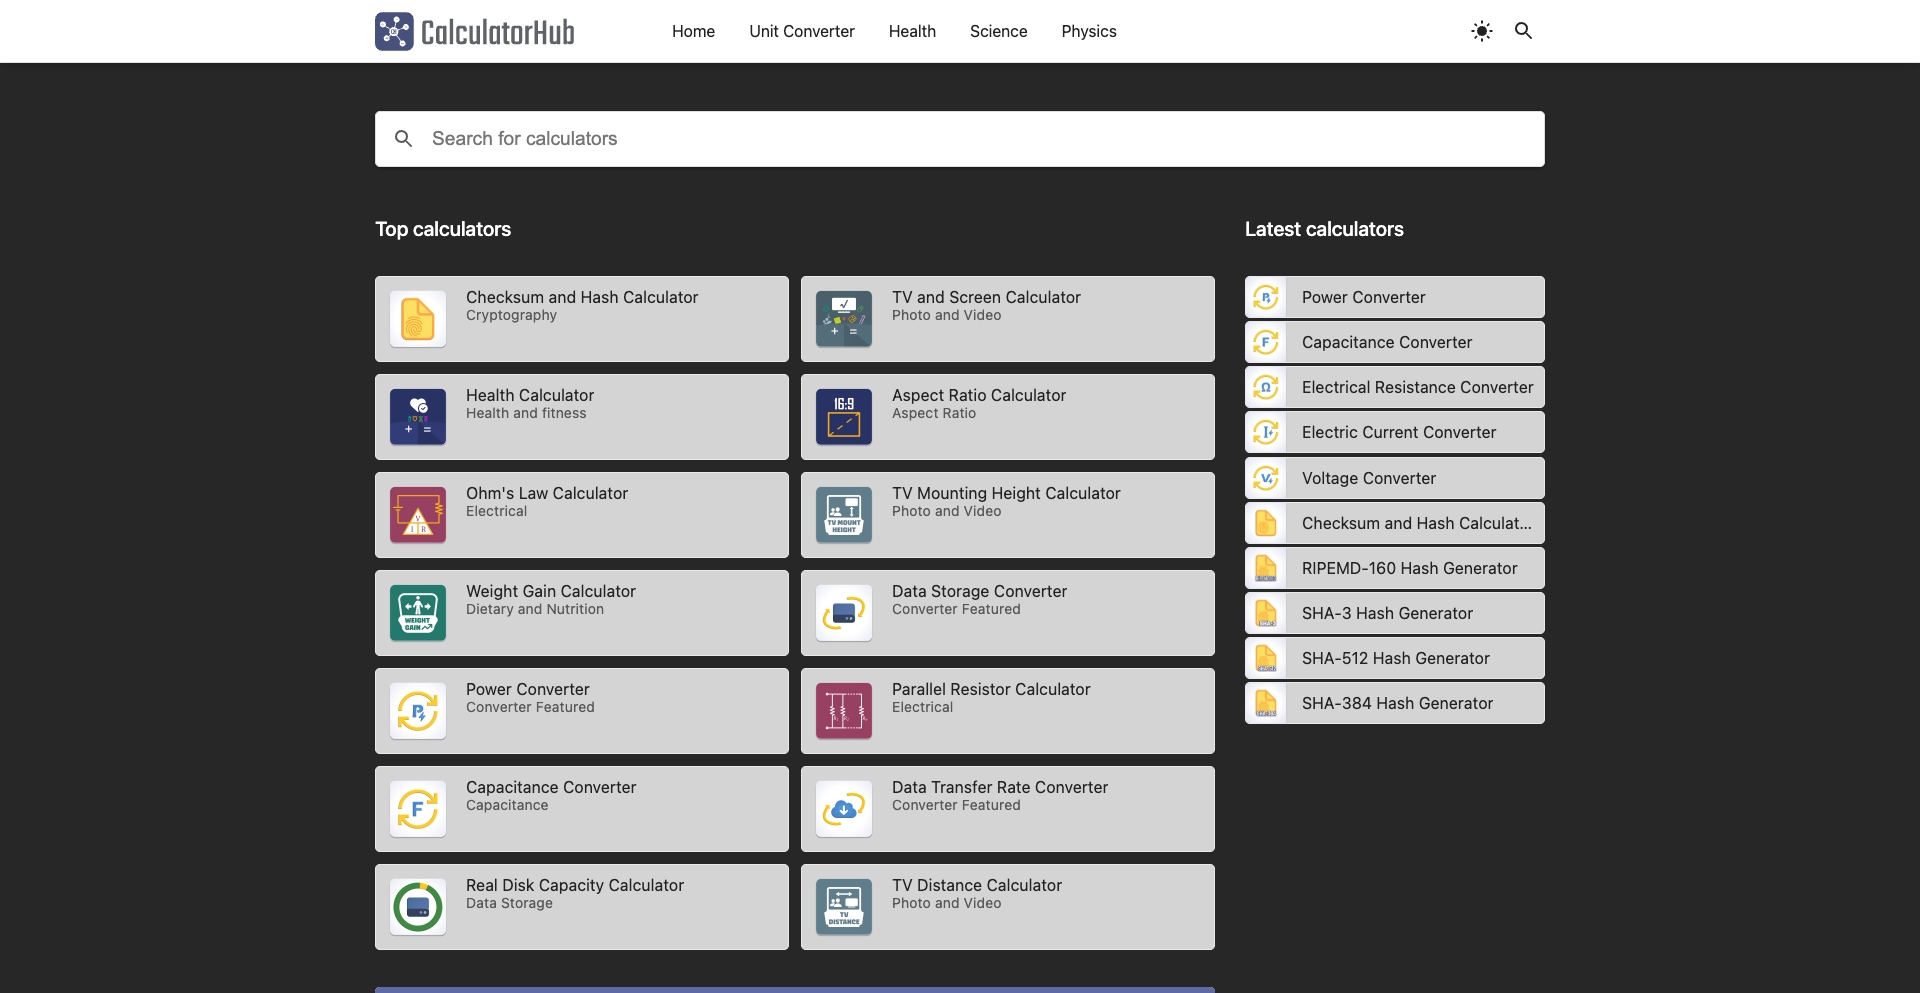
Task: Toggle the light/dark theme sun icon
Action: (1481, 31)
